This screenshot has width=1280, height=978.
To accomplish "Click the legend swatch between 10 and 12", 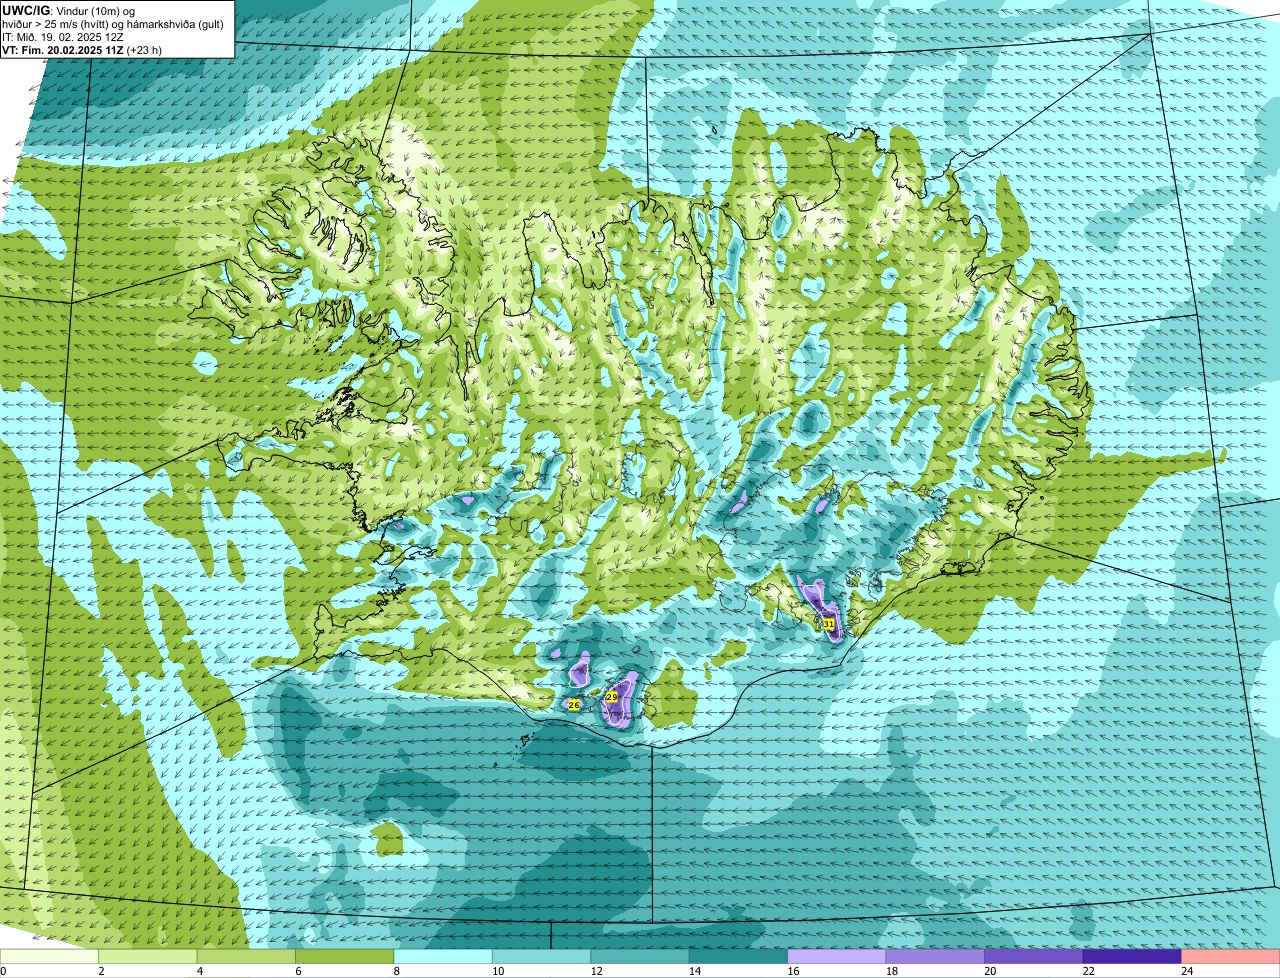I will click(542, 957).
